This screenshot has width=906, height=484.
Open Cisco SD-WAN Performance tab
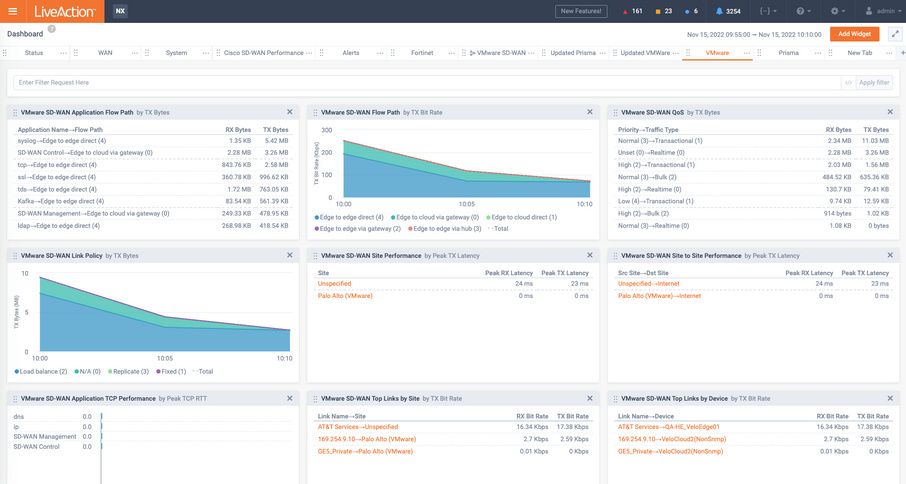pyautogui.click(x=263, y=53)
